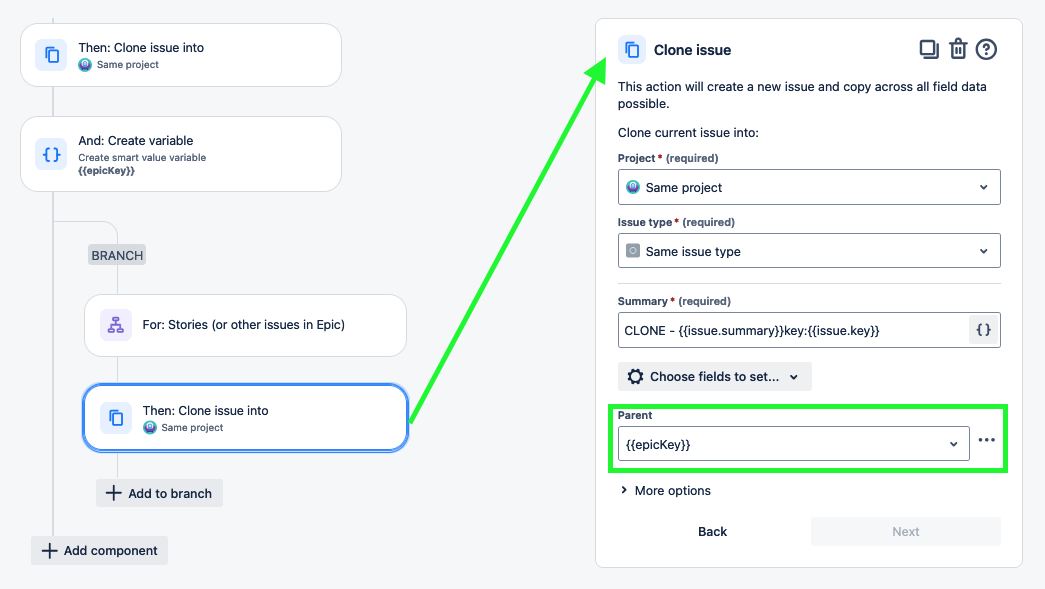This screenshot has width=1045, height=589.
Task: Click the trash icon to delete the Clone action
Action: [958, 48]
